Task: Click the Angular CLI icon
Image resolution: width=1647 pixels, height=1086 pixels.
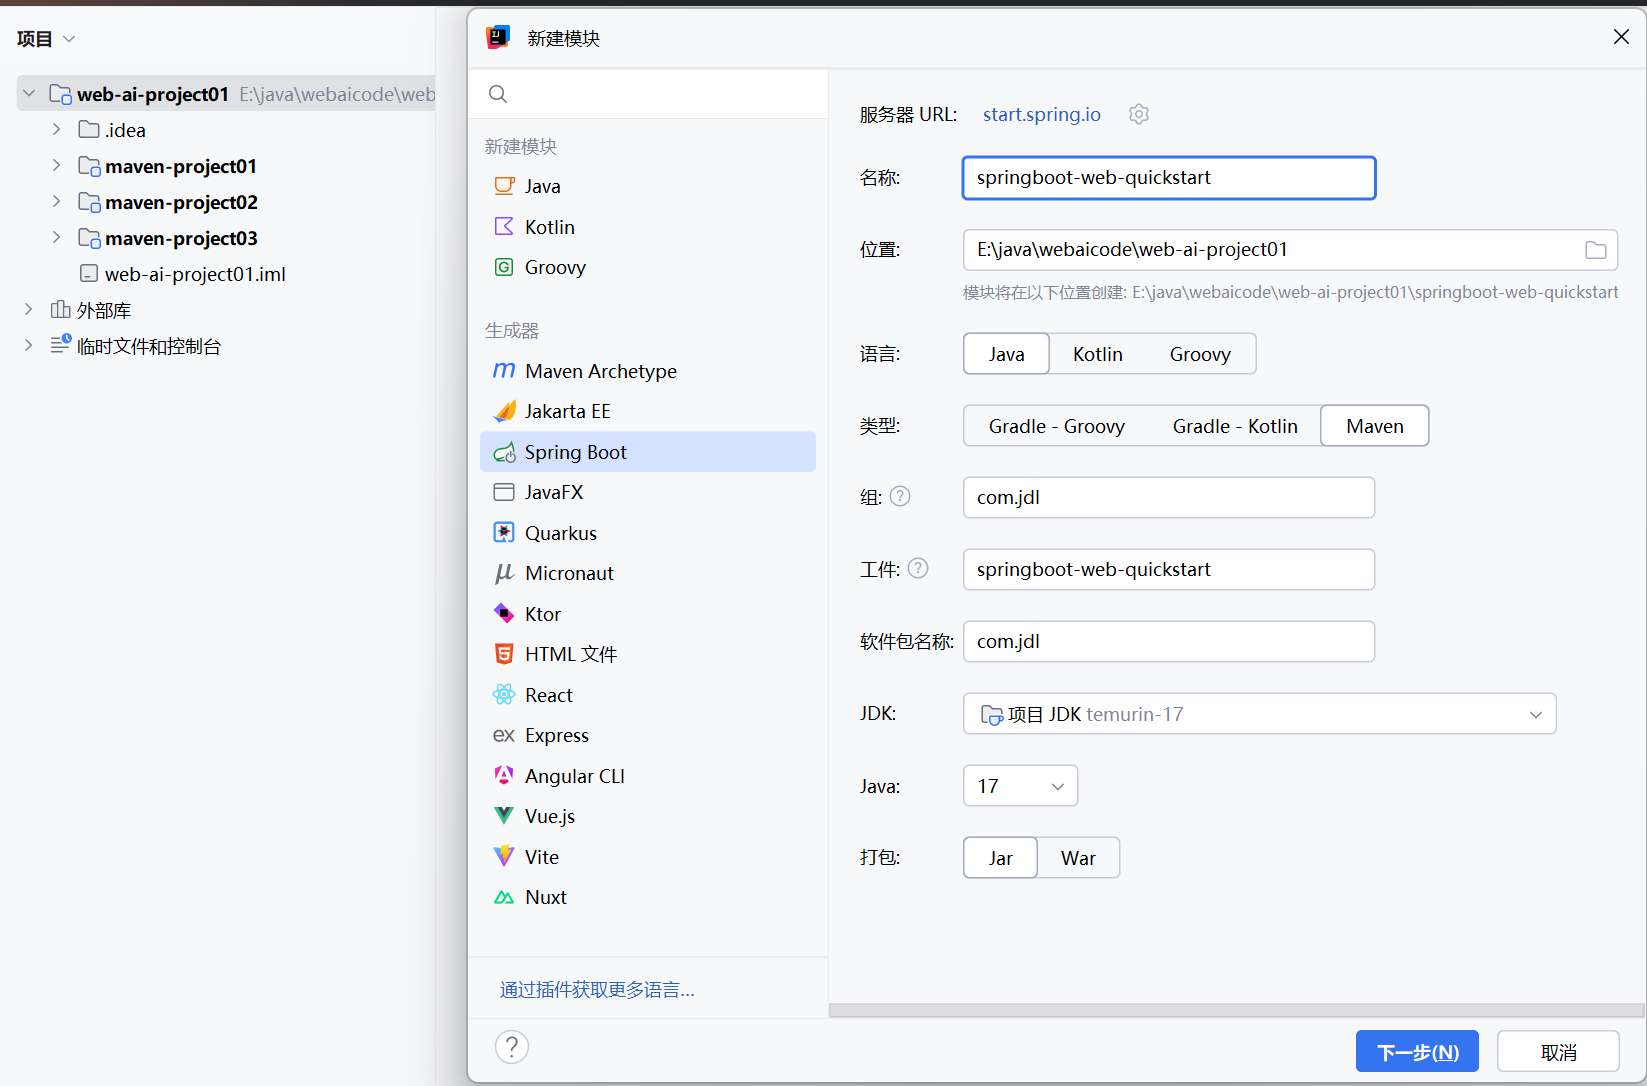Action: tap(504, 775)
